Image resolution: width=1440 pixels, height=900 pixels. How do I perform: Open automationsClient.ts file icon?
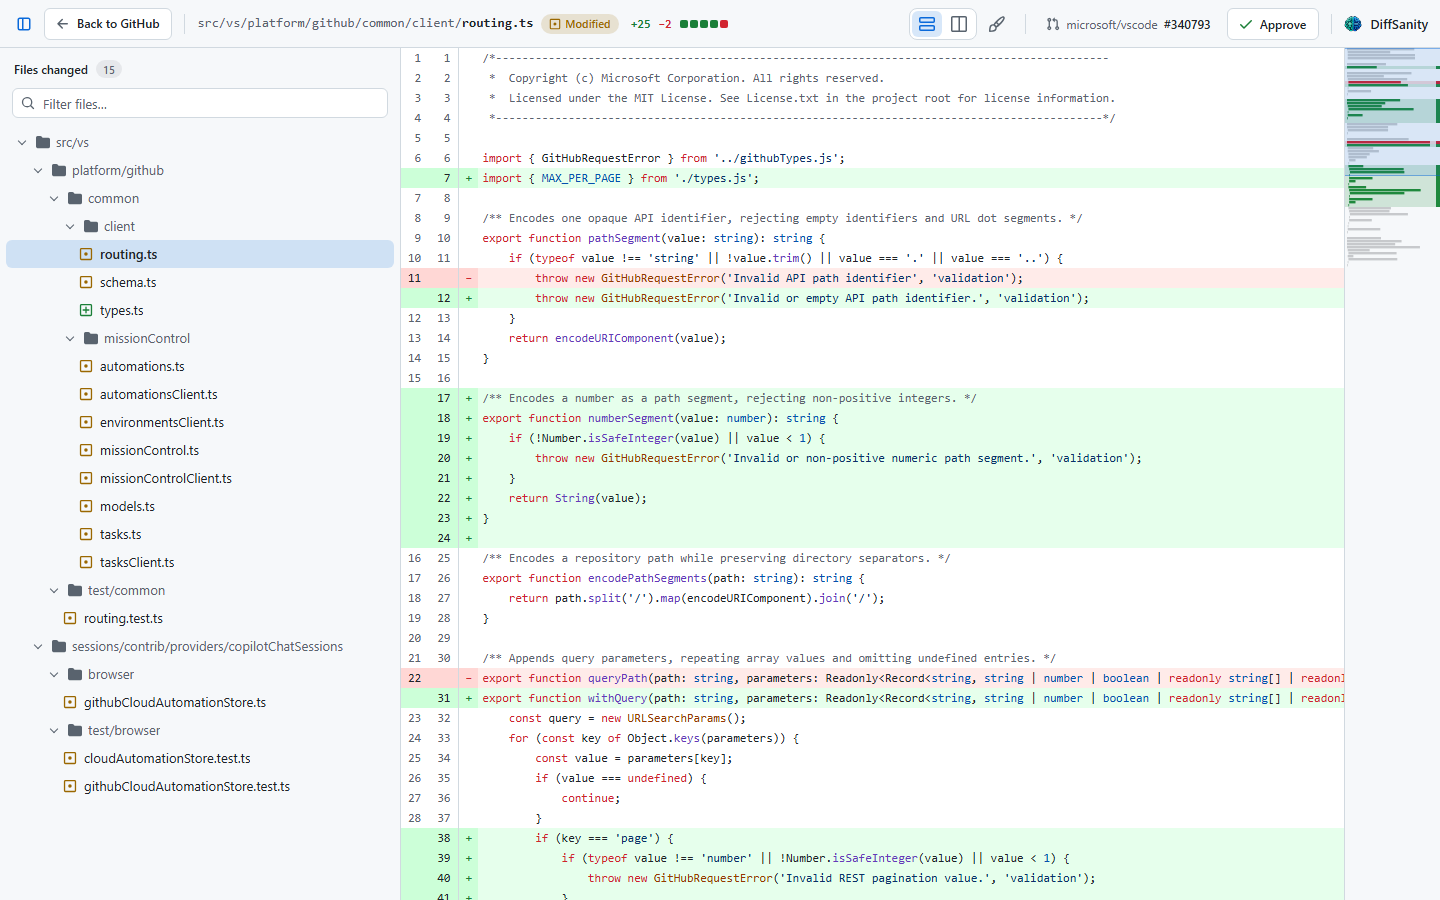(86, 395)
